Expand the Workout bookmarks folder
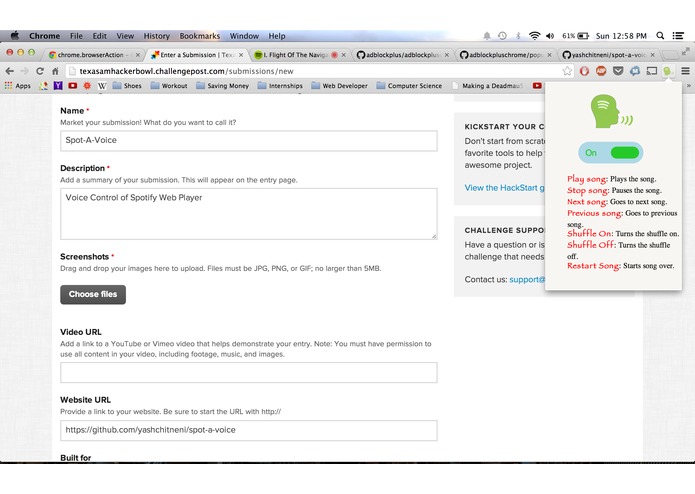Image resolution: width=695 pixels, height=494 pixels. 169,86
